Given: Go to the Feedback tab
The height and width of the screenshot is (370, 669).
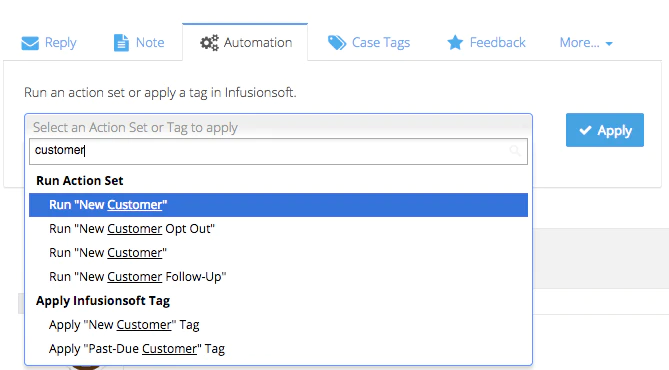Looking at the screenshot, I should (486, 43).
